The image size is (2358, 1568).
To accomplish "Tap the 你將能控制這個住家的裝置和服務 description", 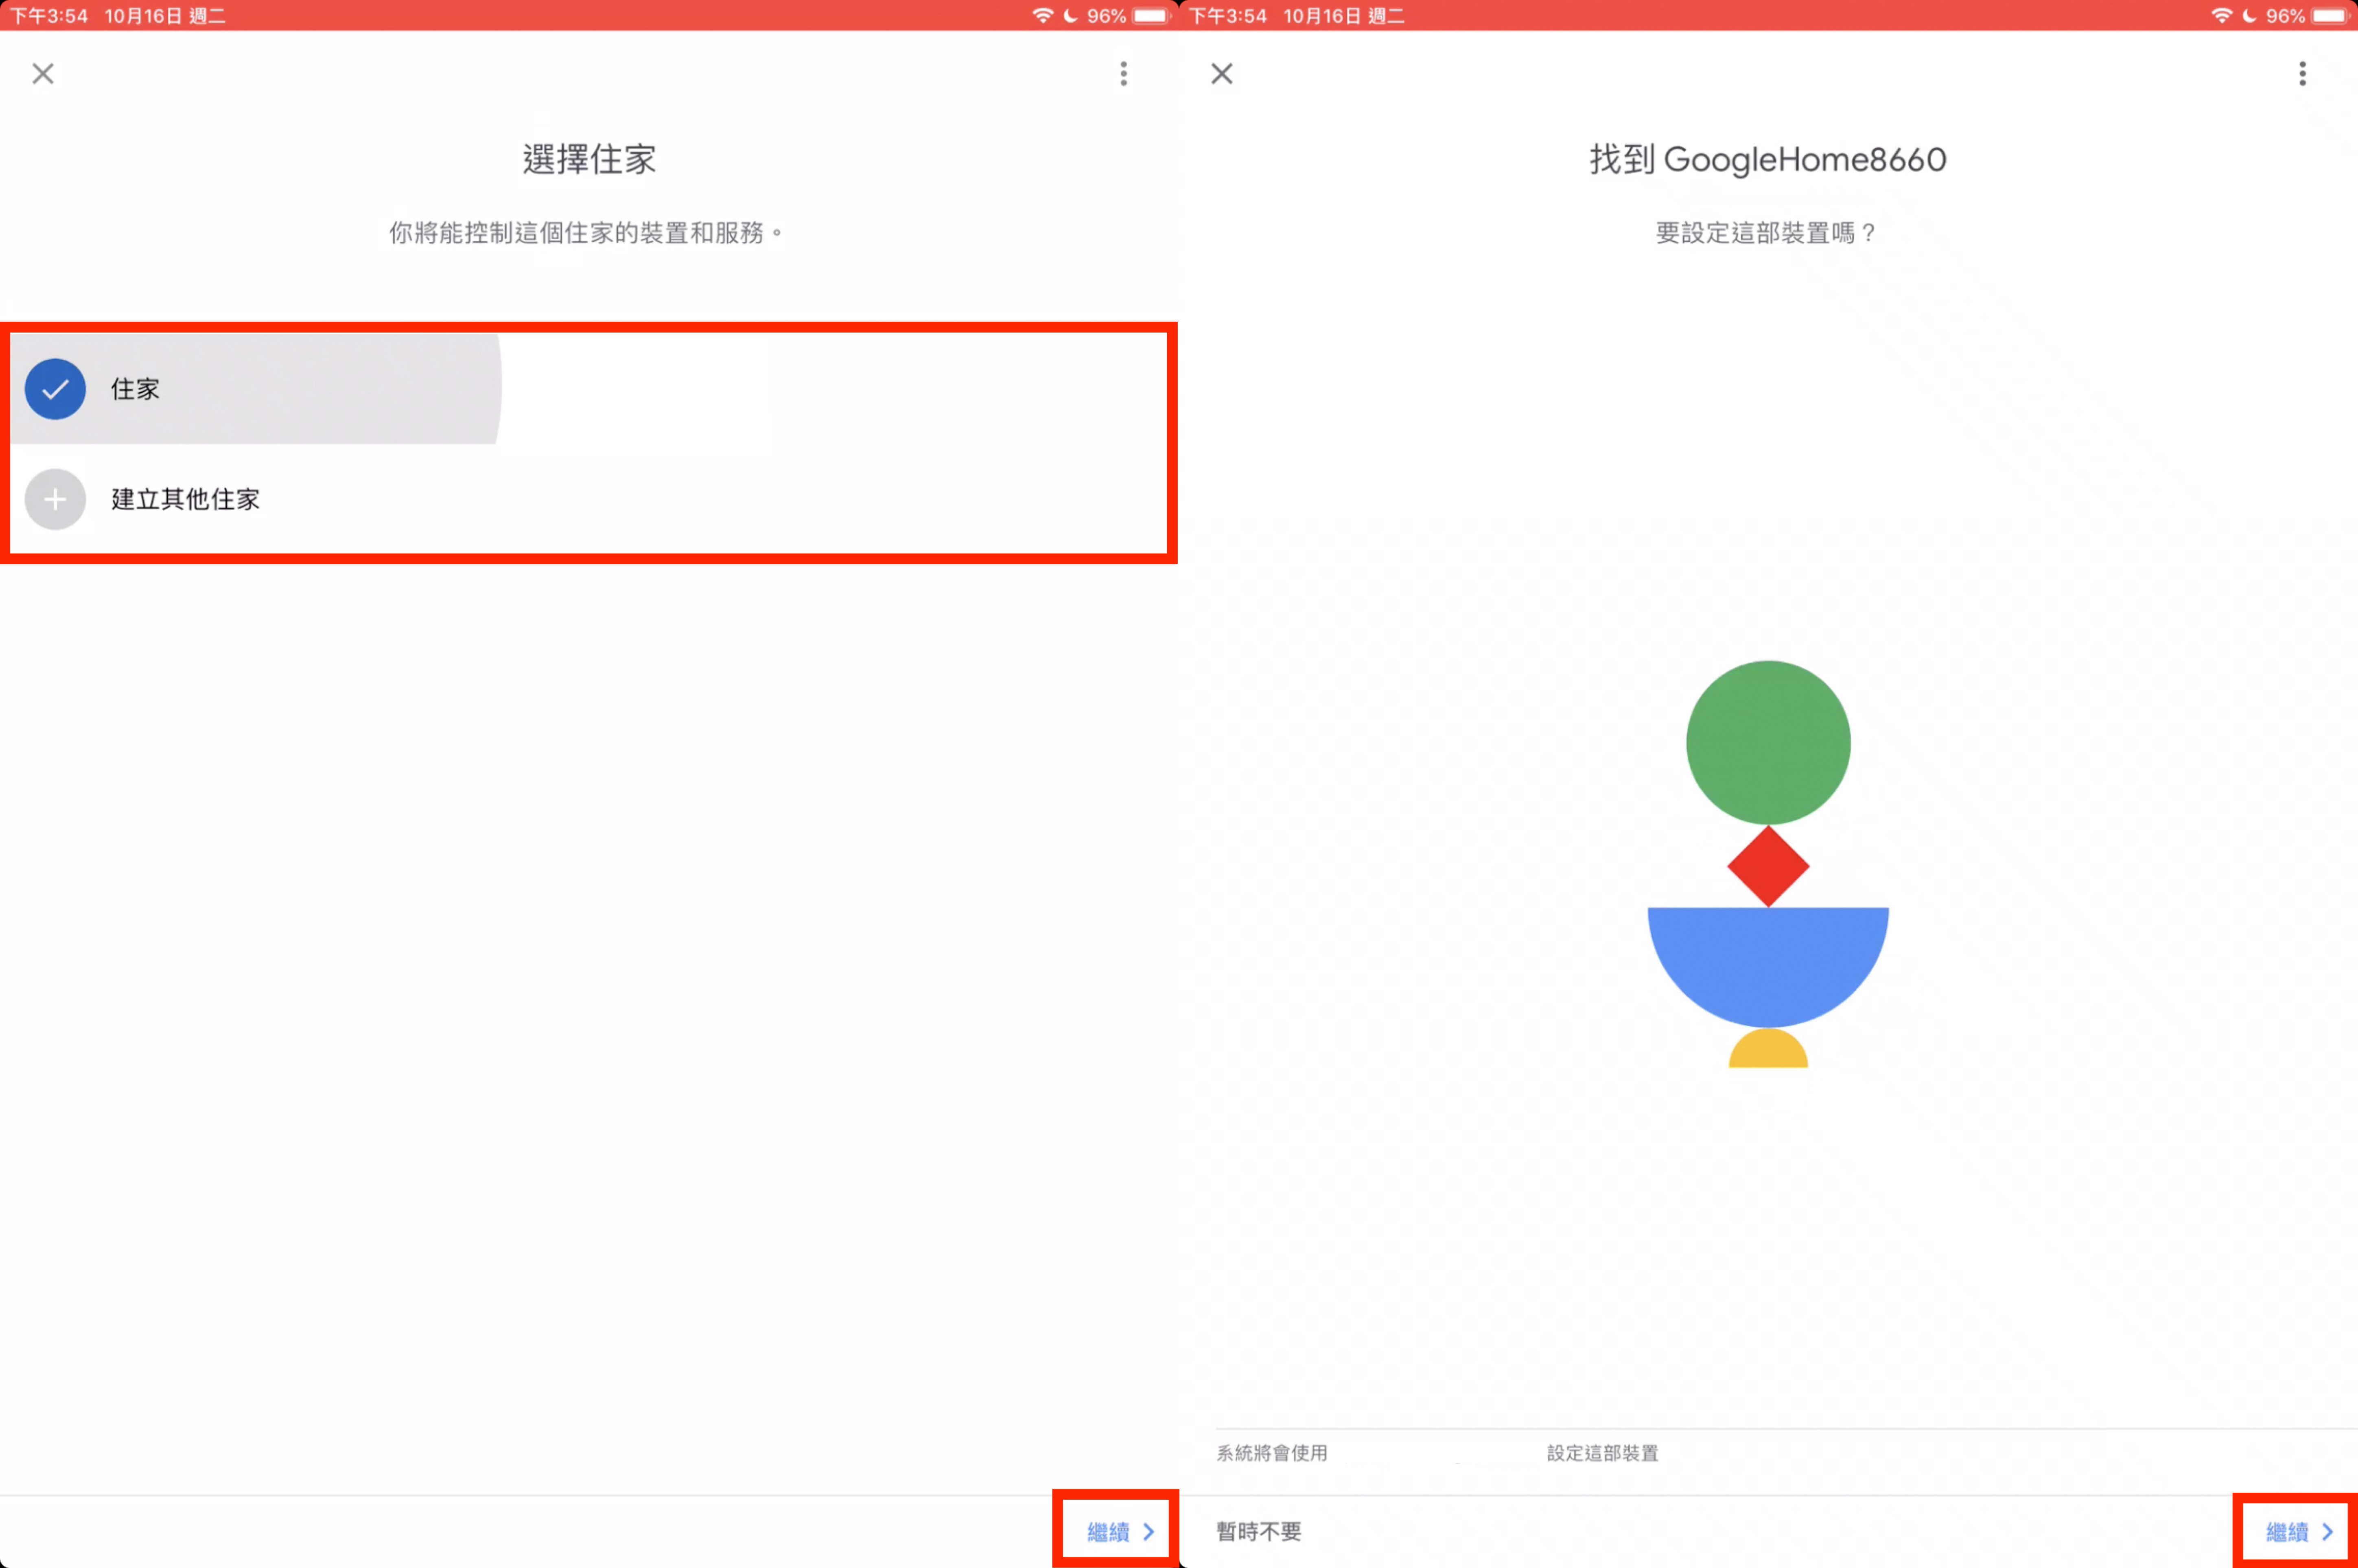I will click(x=586, y=233).
